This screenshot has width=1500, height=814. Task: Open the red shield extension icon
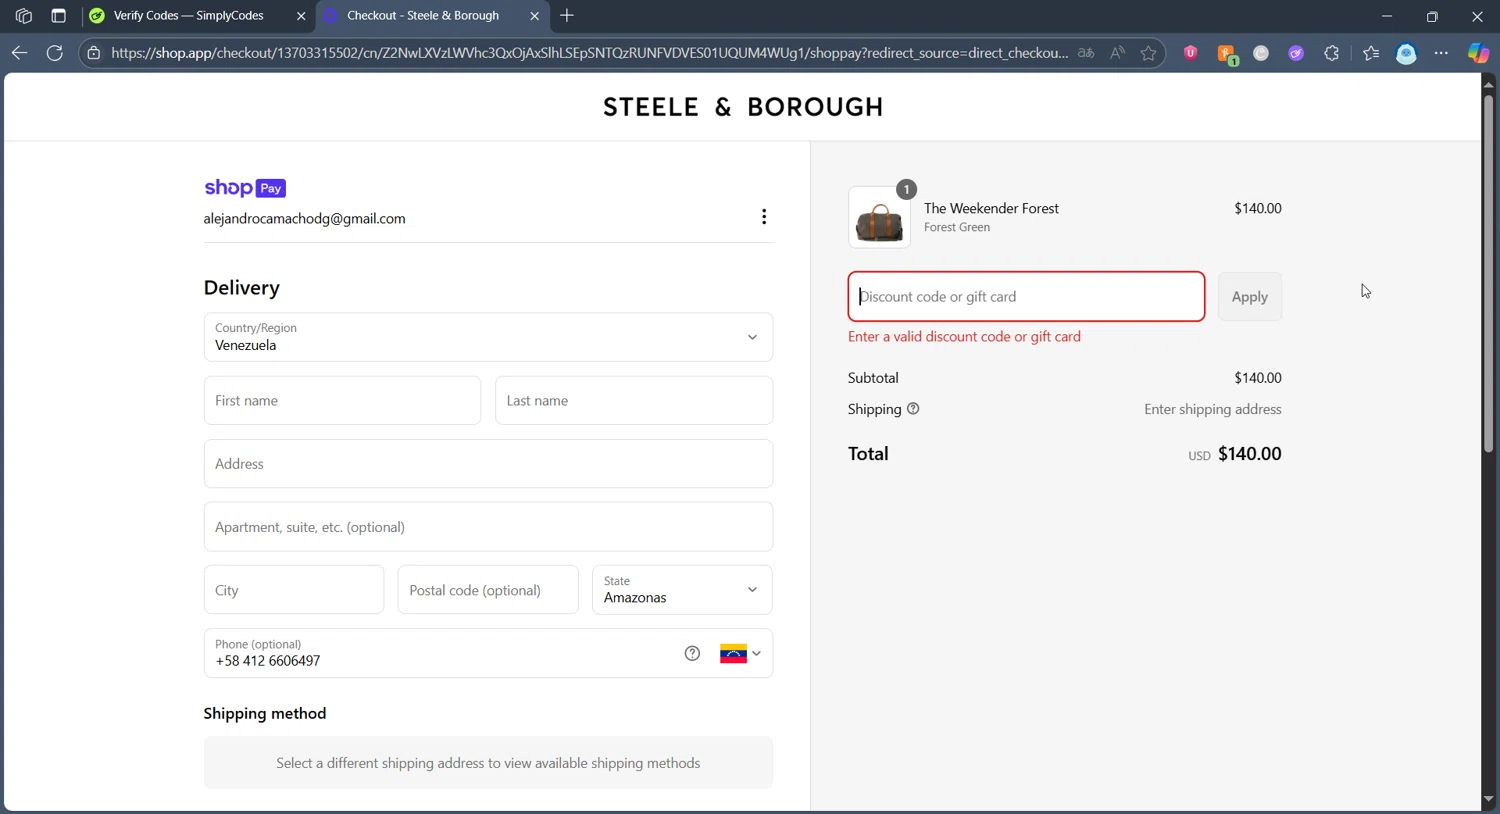click(1191, 53)
